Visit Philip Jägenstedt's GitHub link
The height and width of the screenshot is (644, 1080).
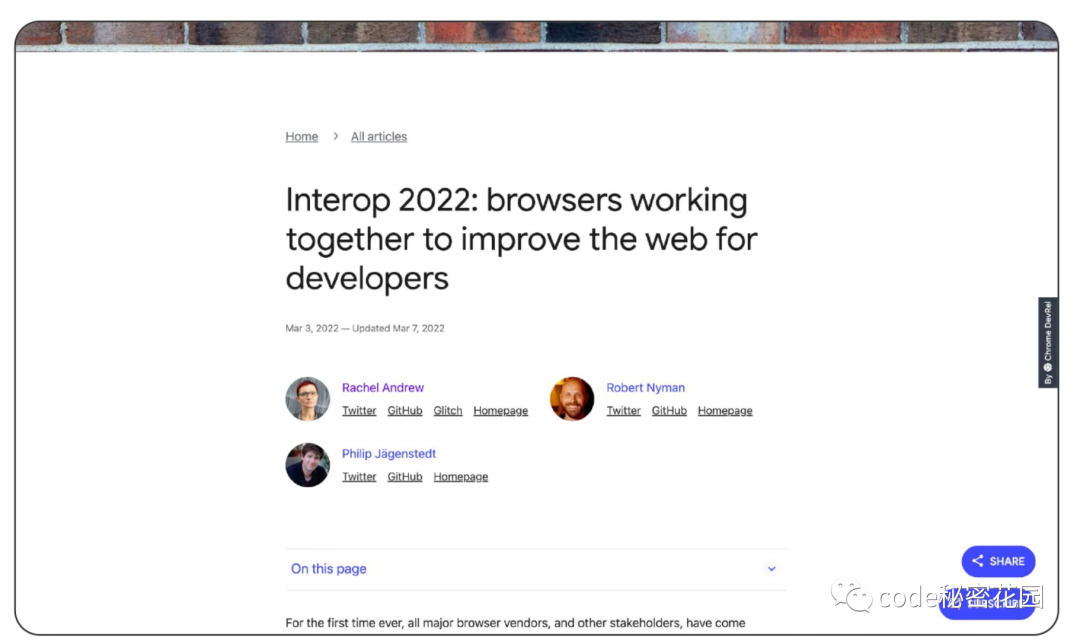(x=405, y=477)
